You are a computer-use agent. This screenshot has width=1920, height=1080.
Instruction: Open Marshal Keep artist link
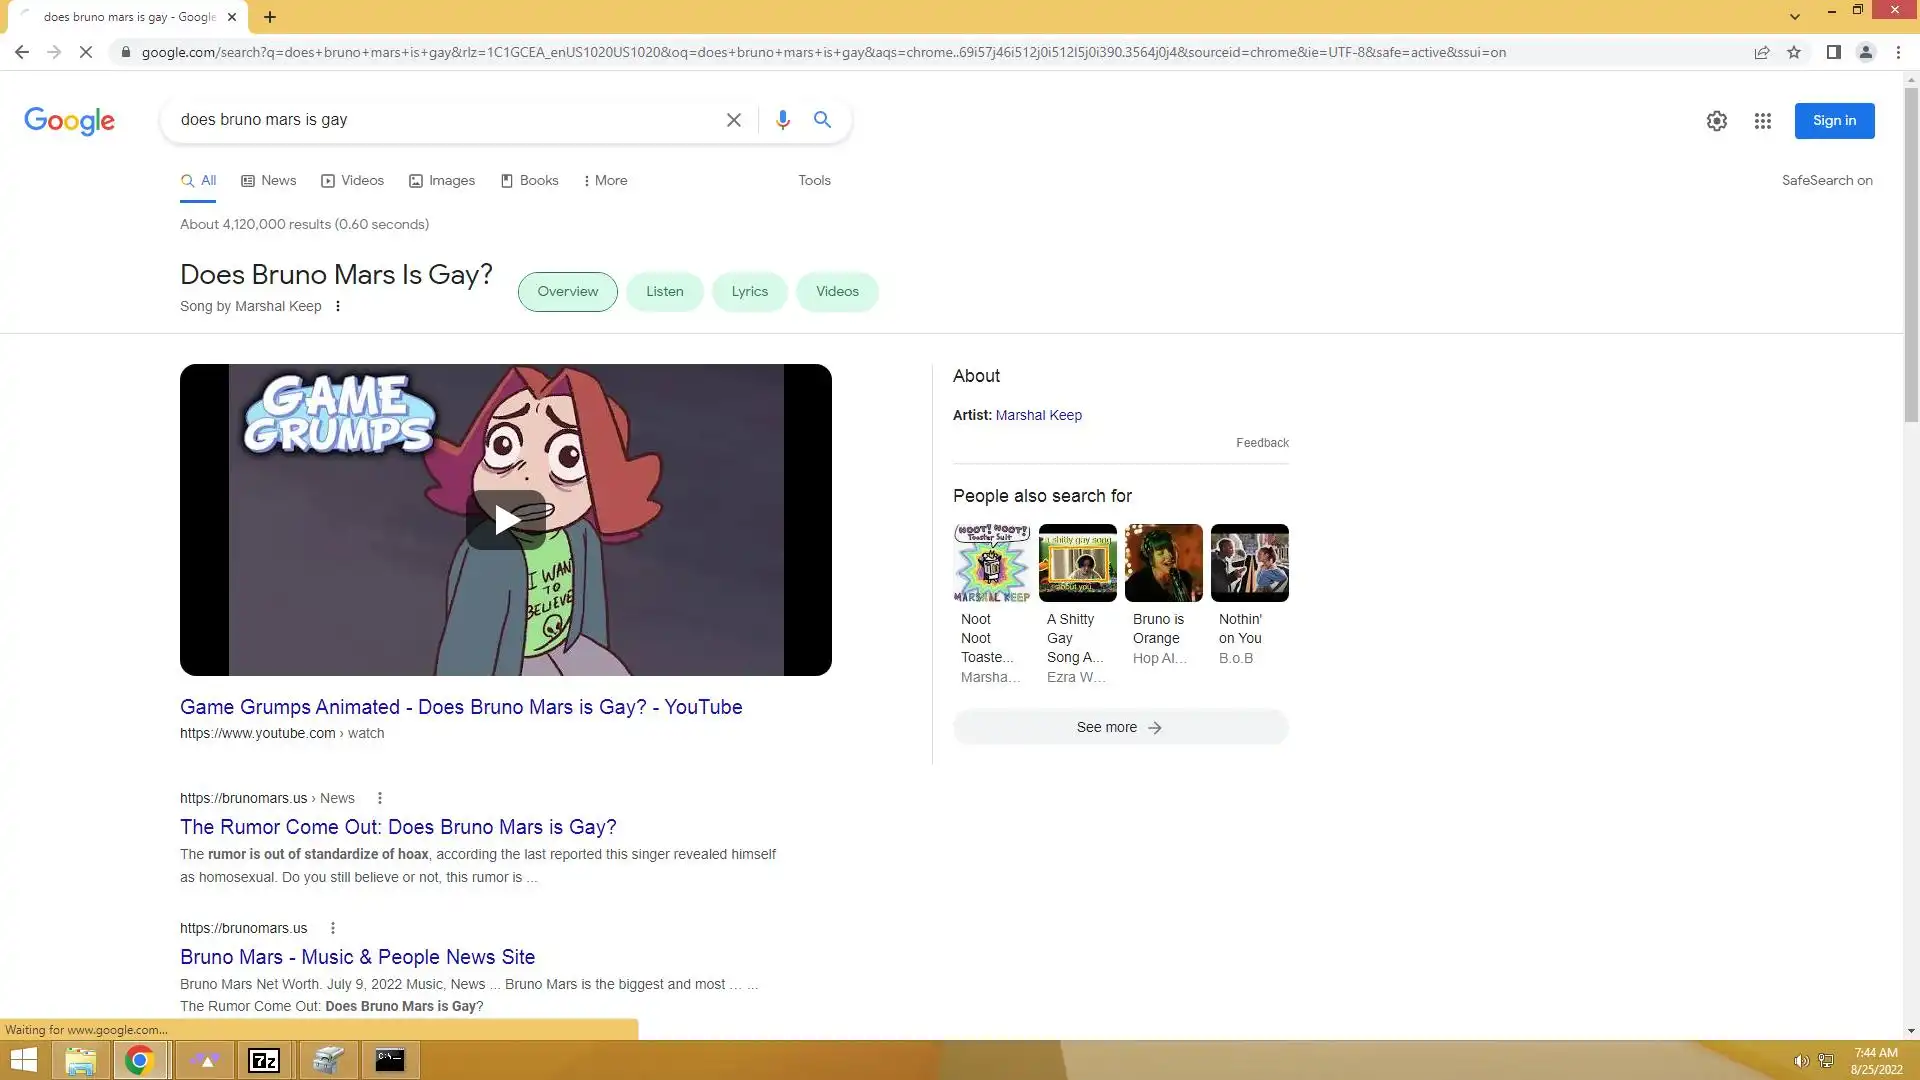coord(1038,415)
